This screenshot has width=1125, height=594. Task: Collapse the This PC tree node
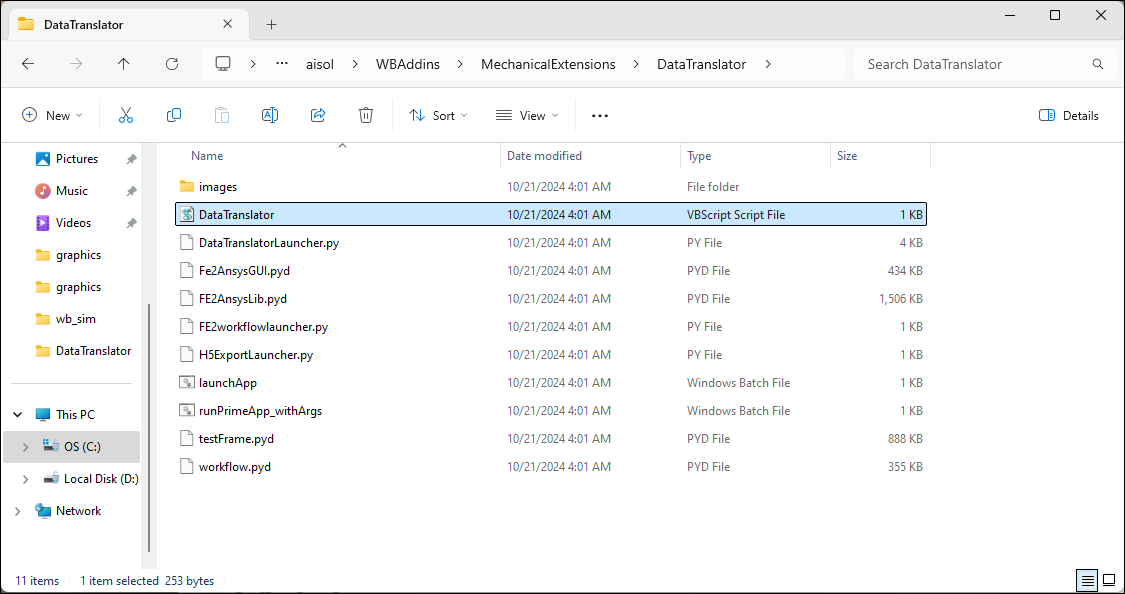click(17, 413)
